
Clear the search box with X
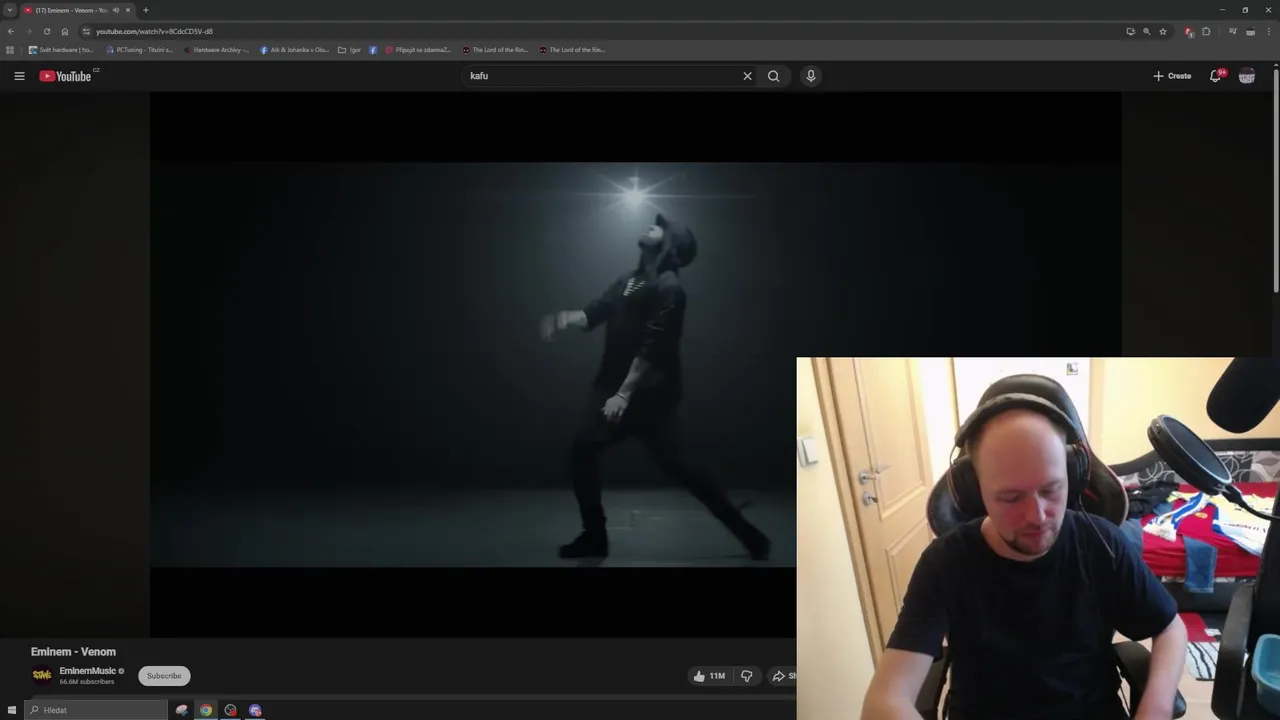tap(747, 76)
